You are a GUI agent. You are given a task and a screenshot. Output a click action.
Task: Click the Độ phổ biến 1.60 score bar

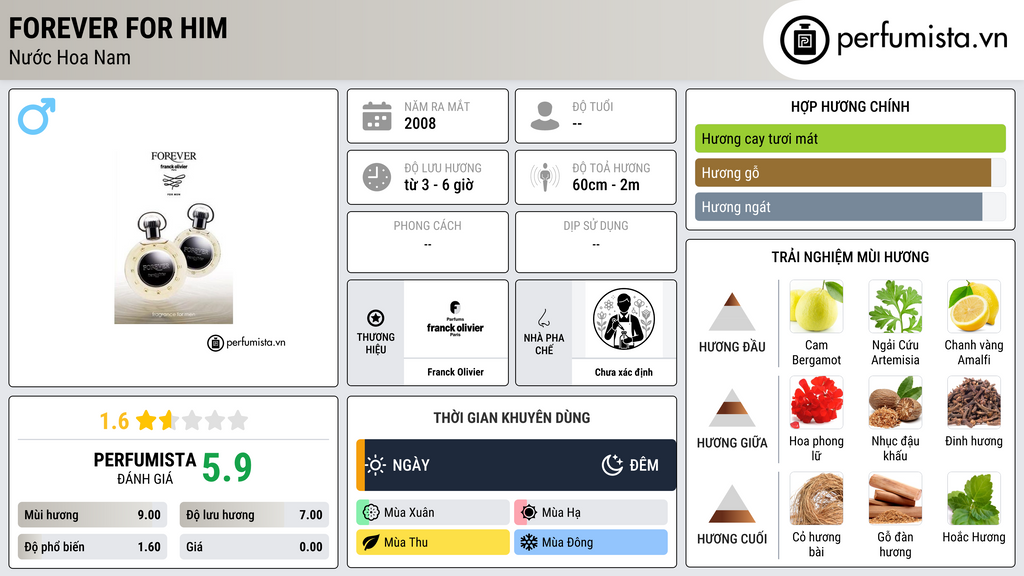(93, 547)
